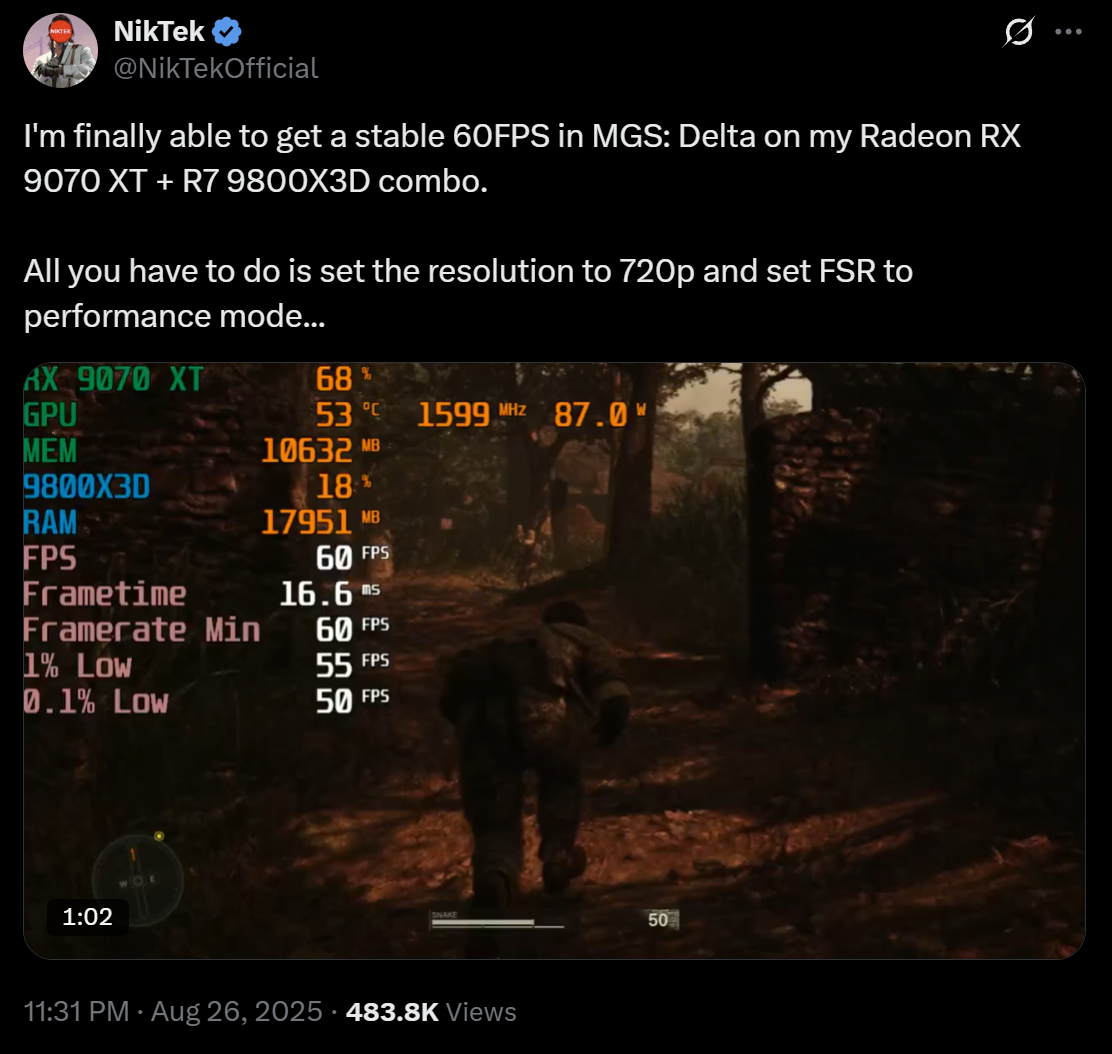Click the in-game compass minimap in video
The width and height of the screenshot is (1112, 1054).
pos(138,880)
